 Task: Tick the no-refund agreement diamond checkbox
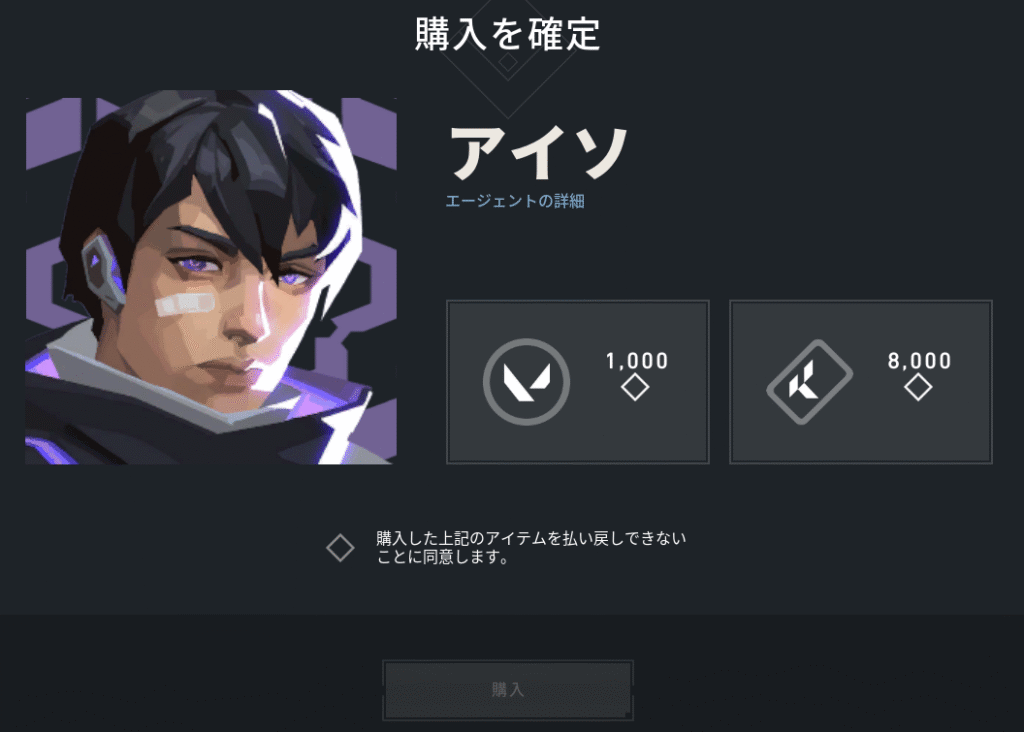point(340,548)
